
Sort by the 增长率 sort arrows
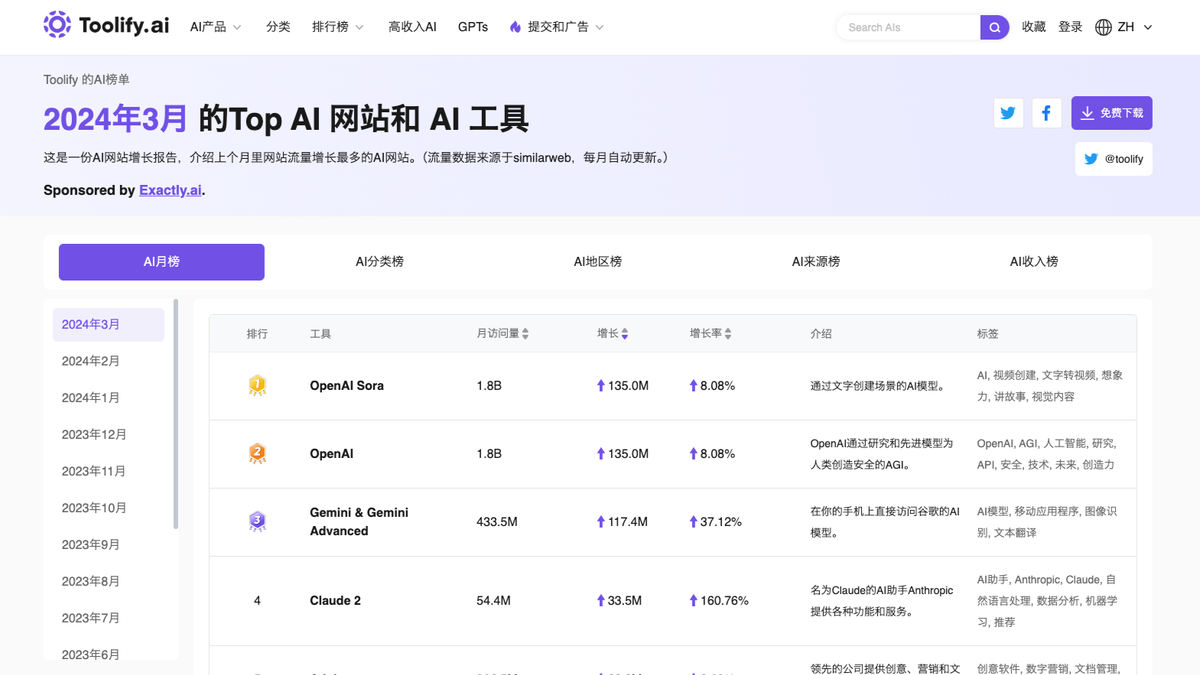coord(728,334)
